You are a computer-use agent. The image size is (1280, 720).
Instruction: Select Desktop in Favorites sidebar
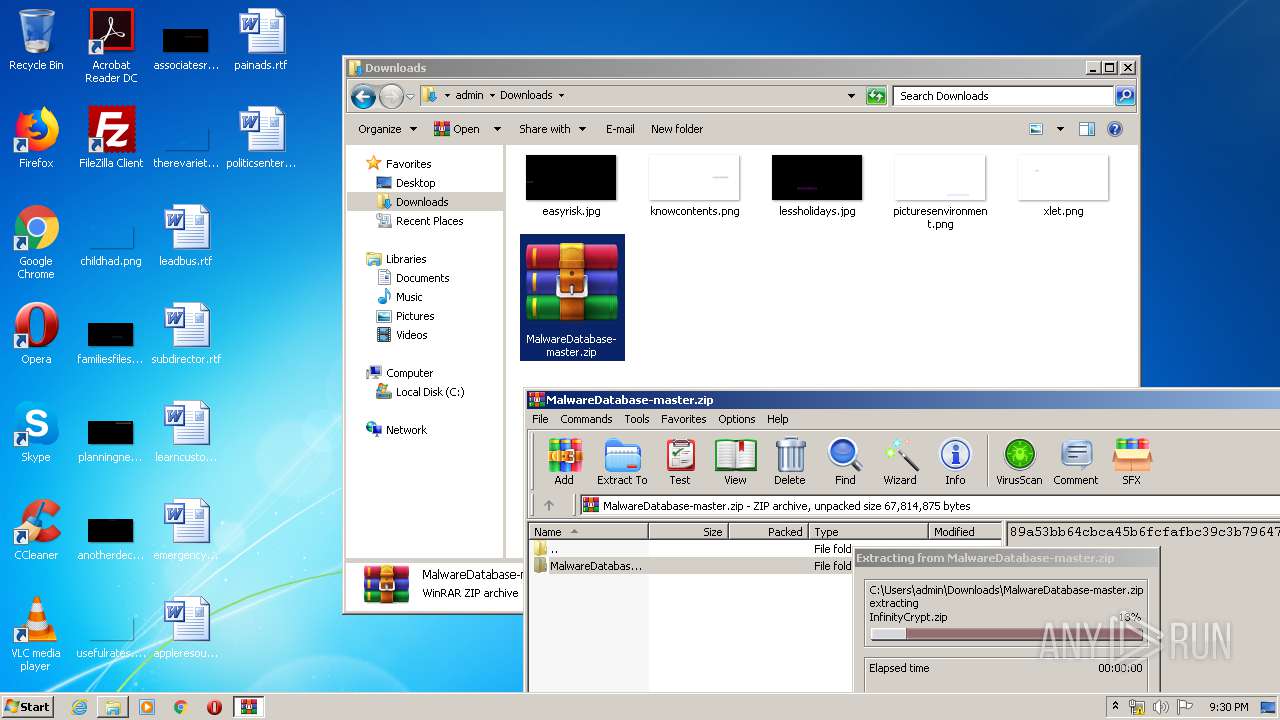click(x=415, y=183)
